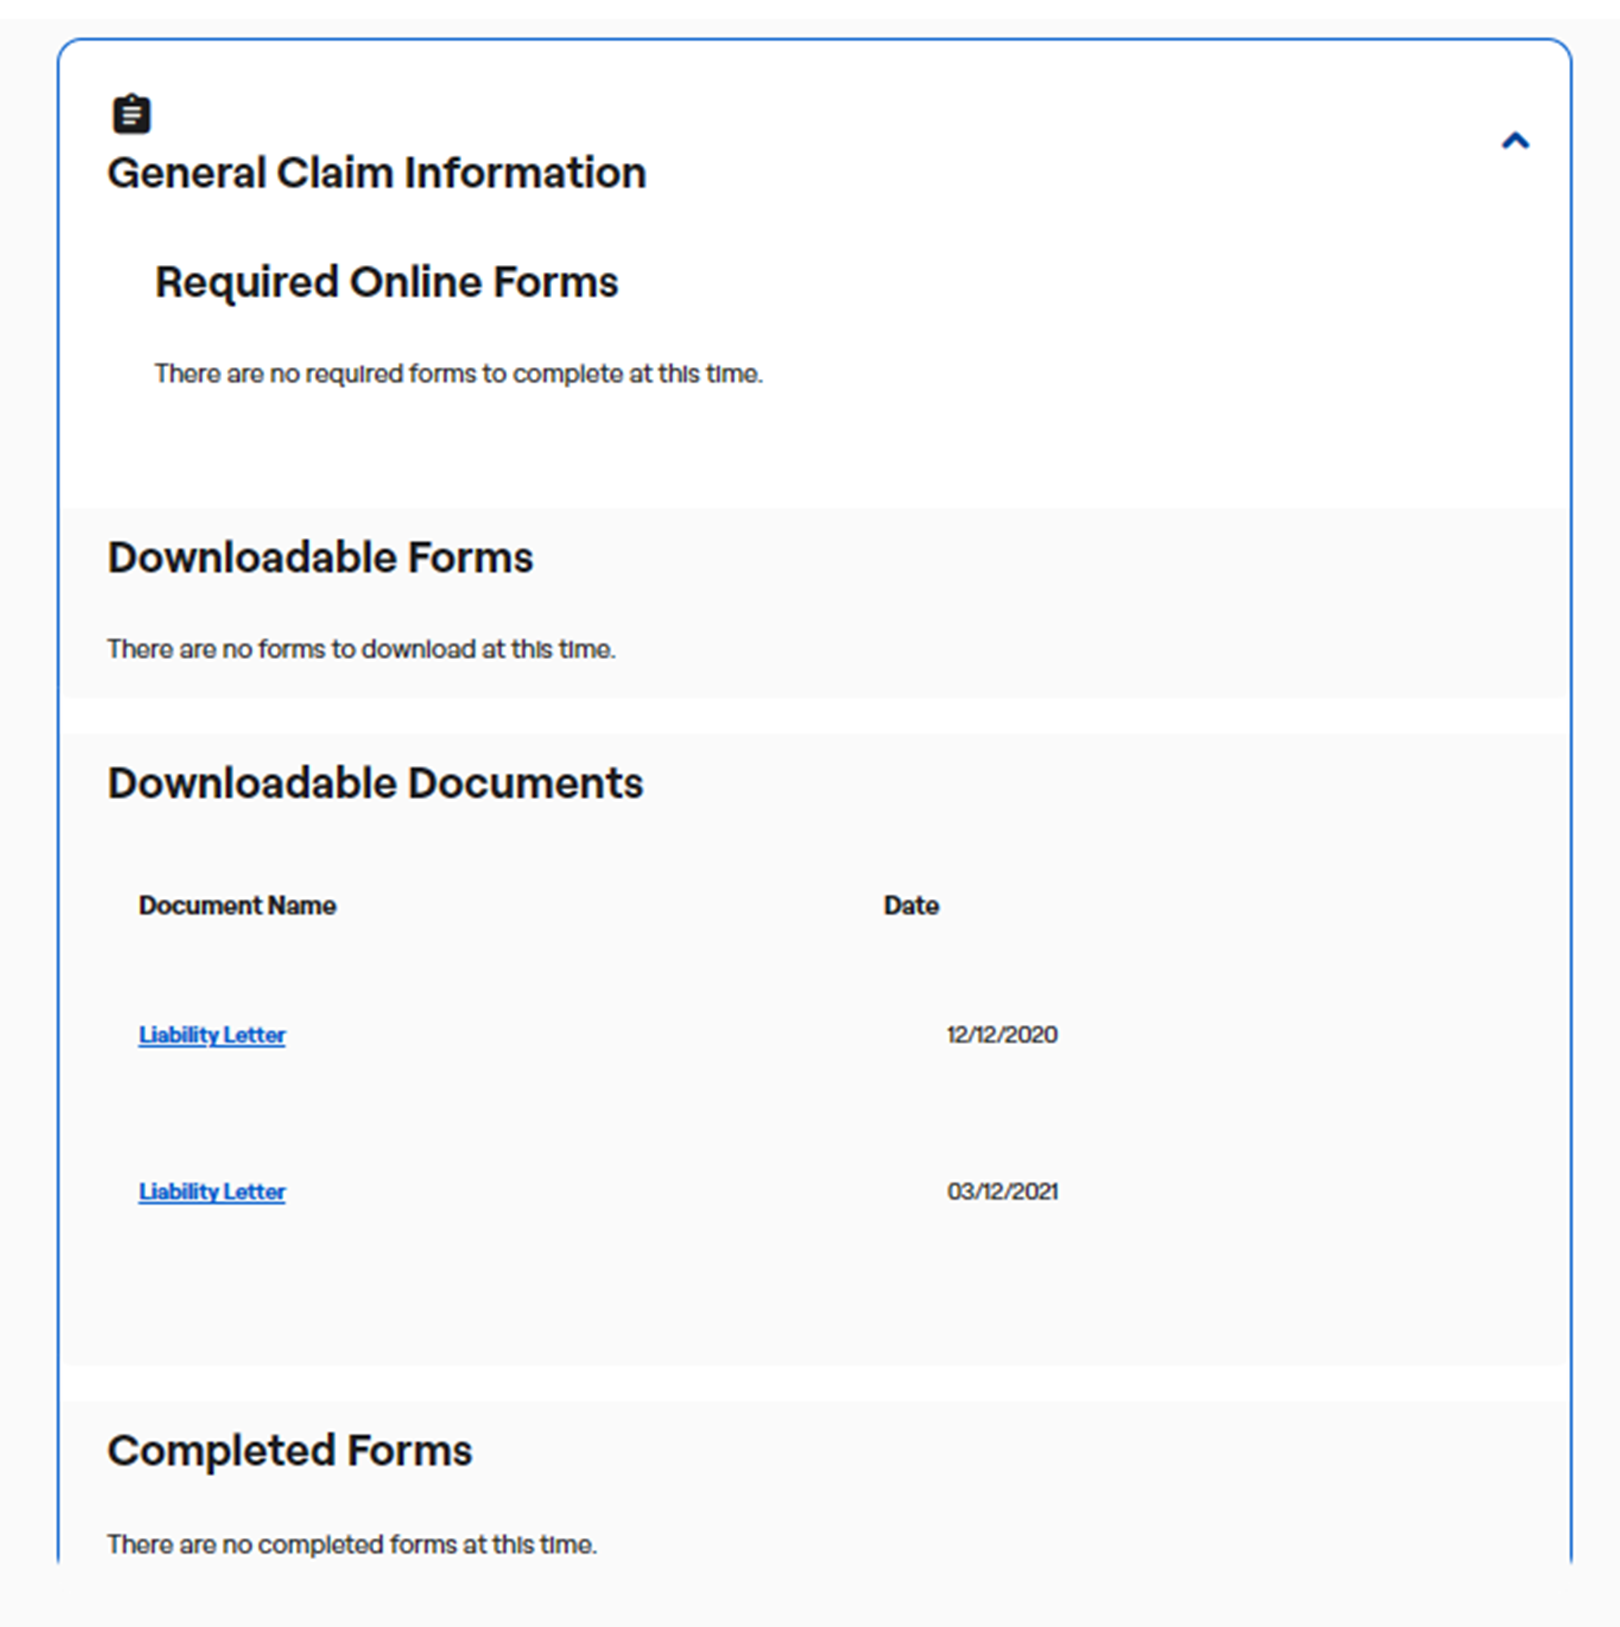Click the Downloadable Forms heading
Viewport: 1620px width, 1627px height.
point(320,558)
